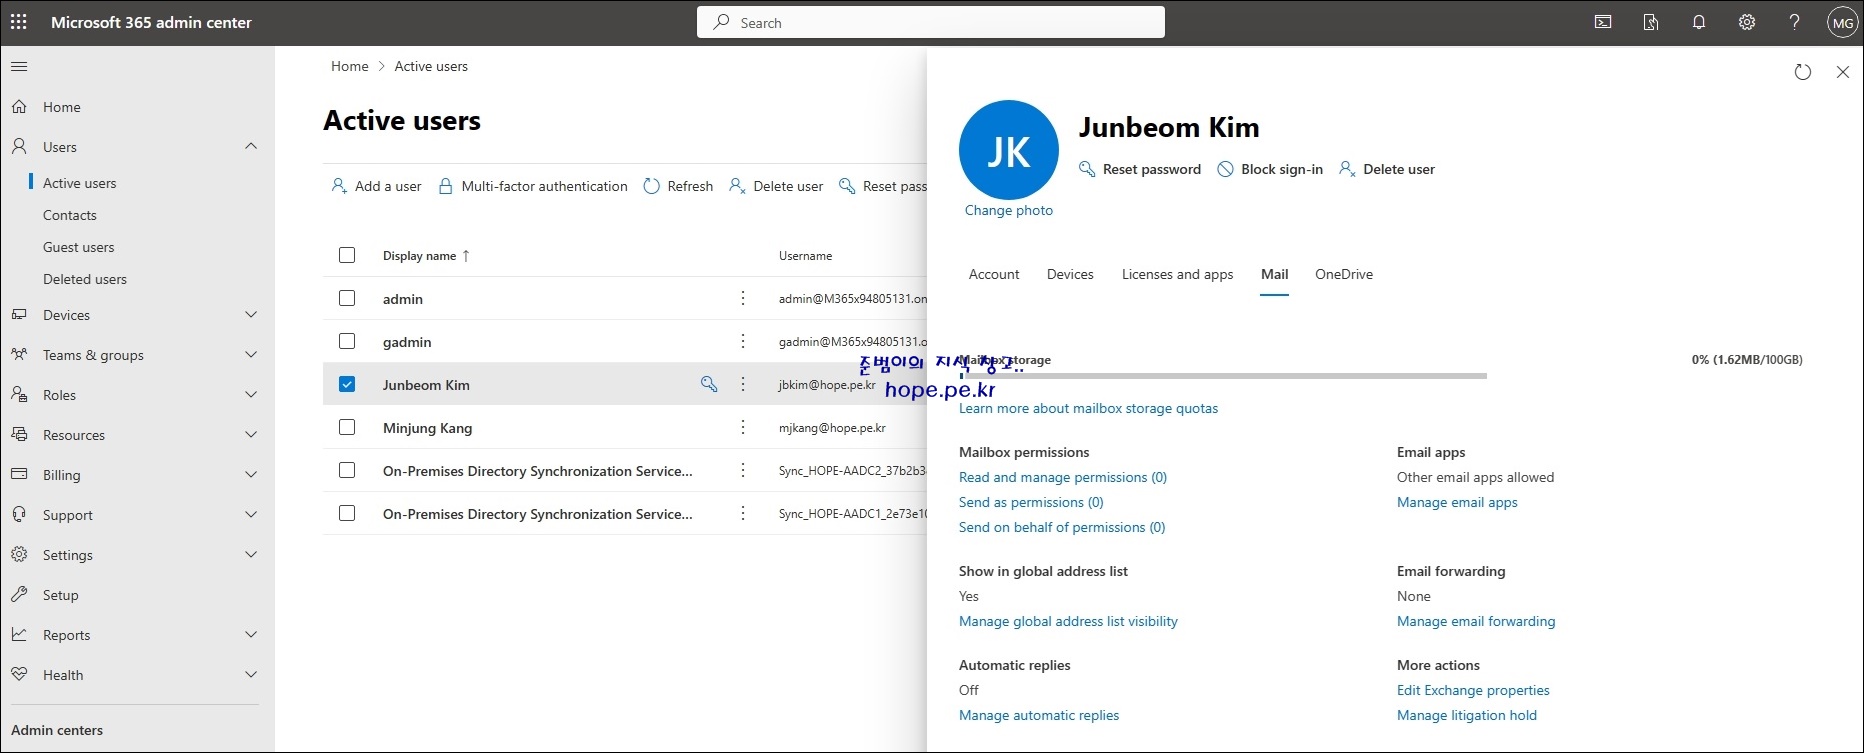Screen dimensions: 1864x753
Task: Open the notifications bell icon
Action: click(x=1699, y=22)
